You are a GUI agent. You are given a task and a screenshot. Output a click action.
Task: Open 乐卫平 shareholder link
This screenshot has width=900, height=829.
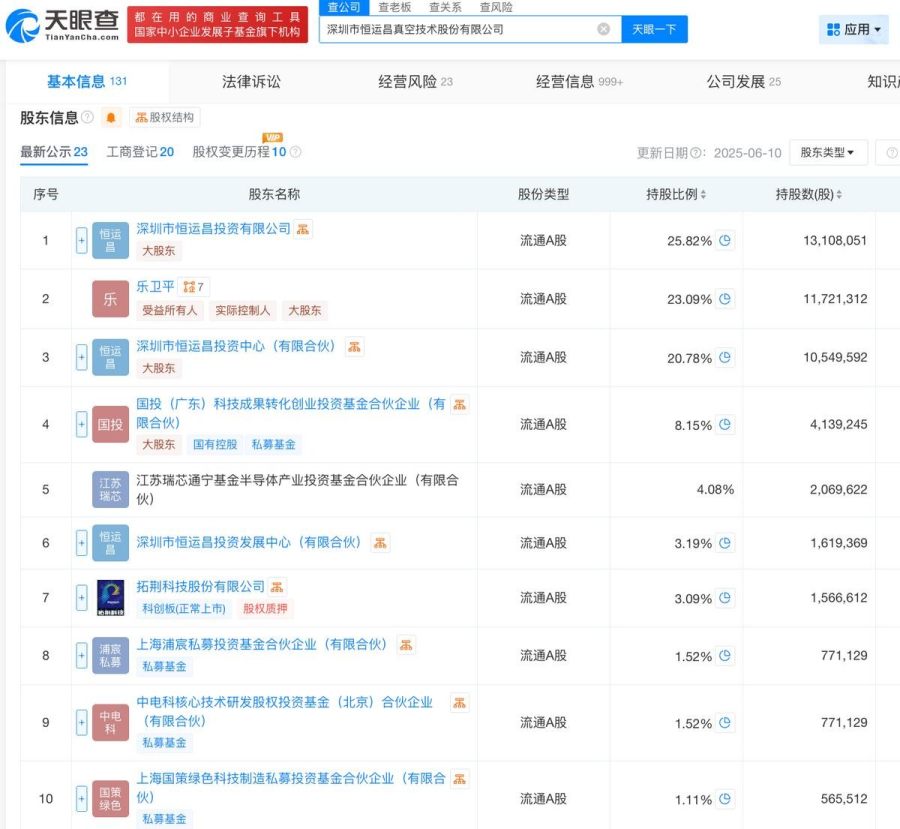155,286
